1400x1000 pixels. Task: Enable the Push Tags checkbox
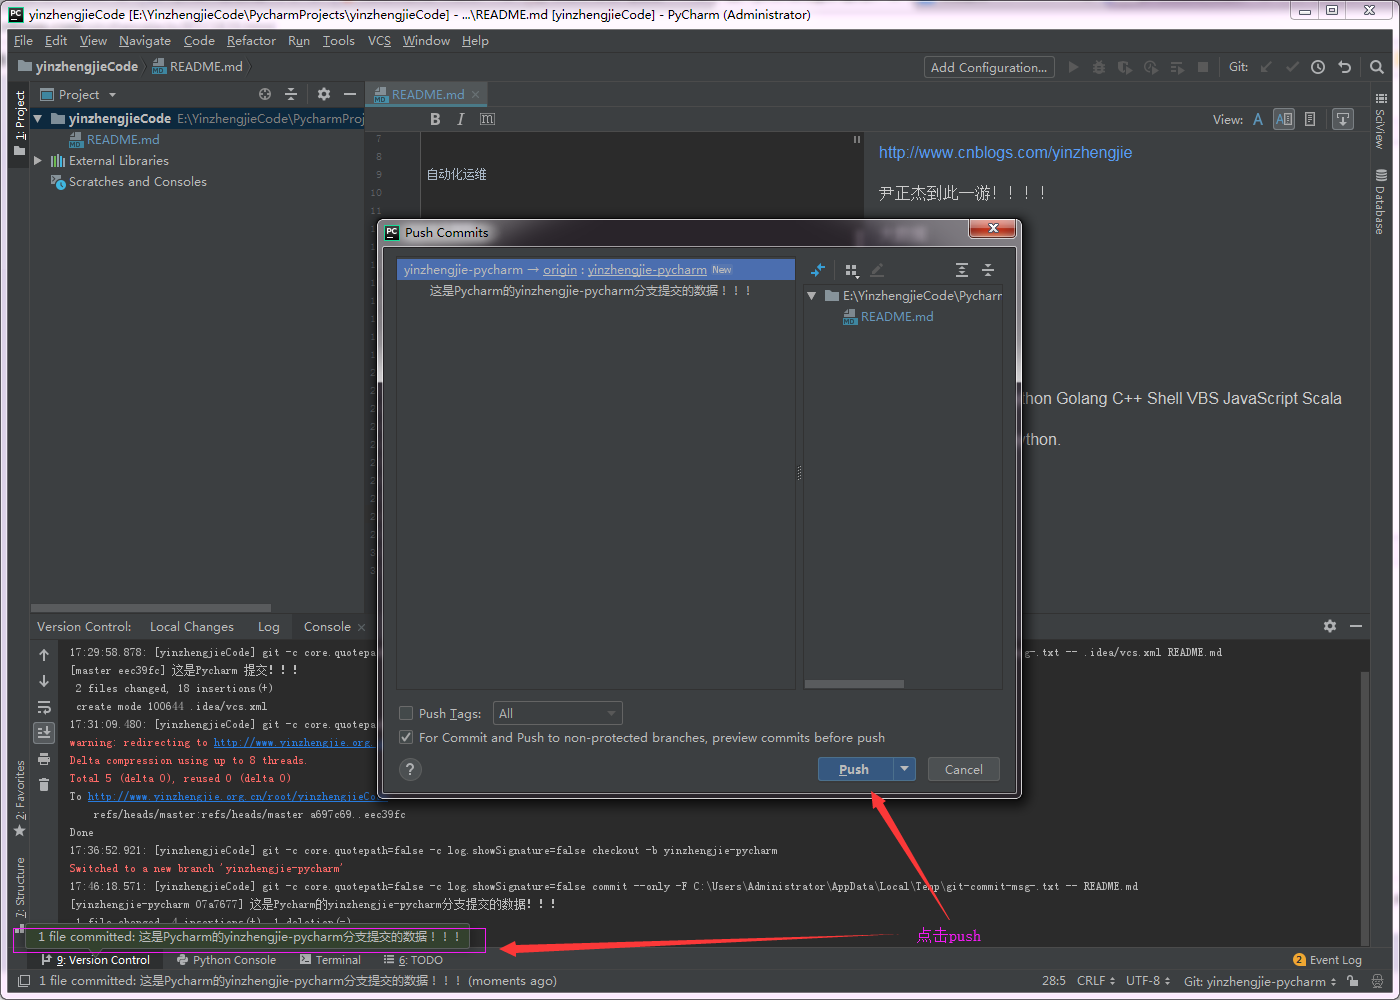(406, 713)
